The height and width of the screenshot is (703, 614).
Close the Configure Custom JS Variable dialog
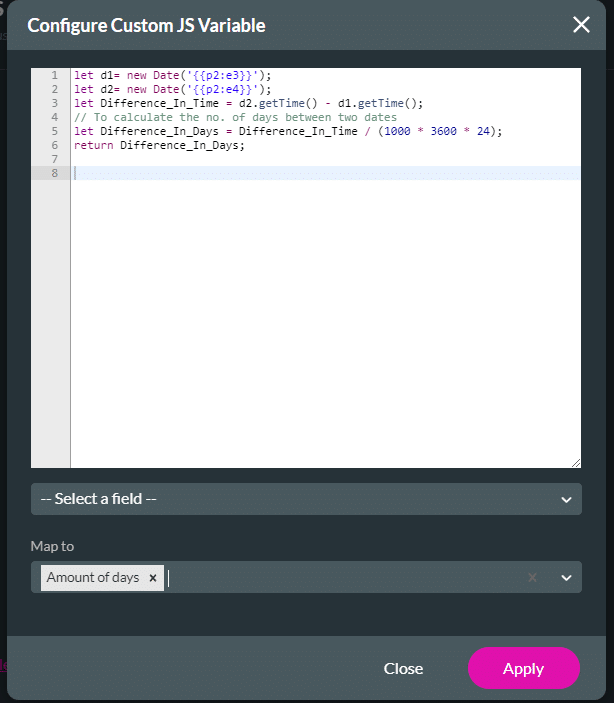point(581,25)
